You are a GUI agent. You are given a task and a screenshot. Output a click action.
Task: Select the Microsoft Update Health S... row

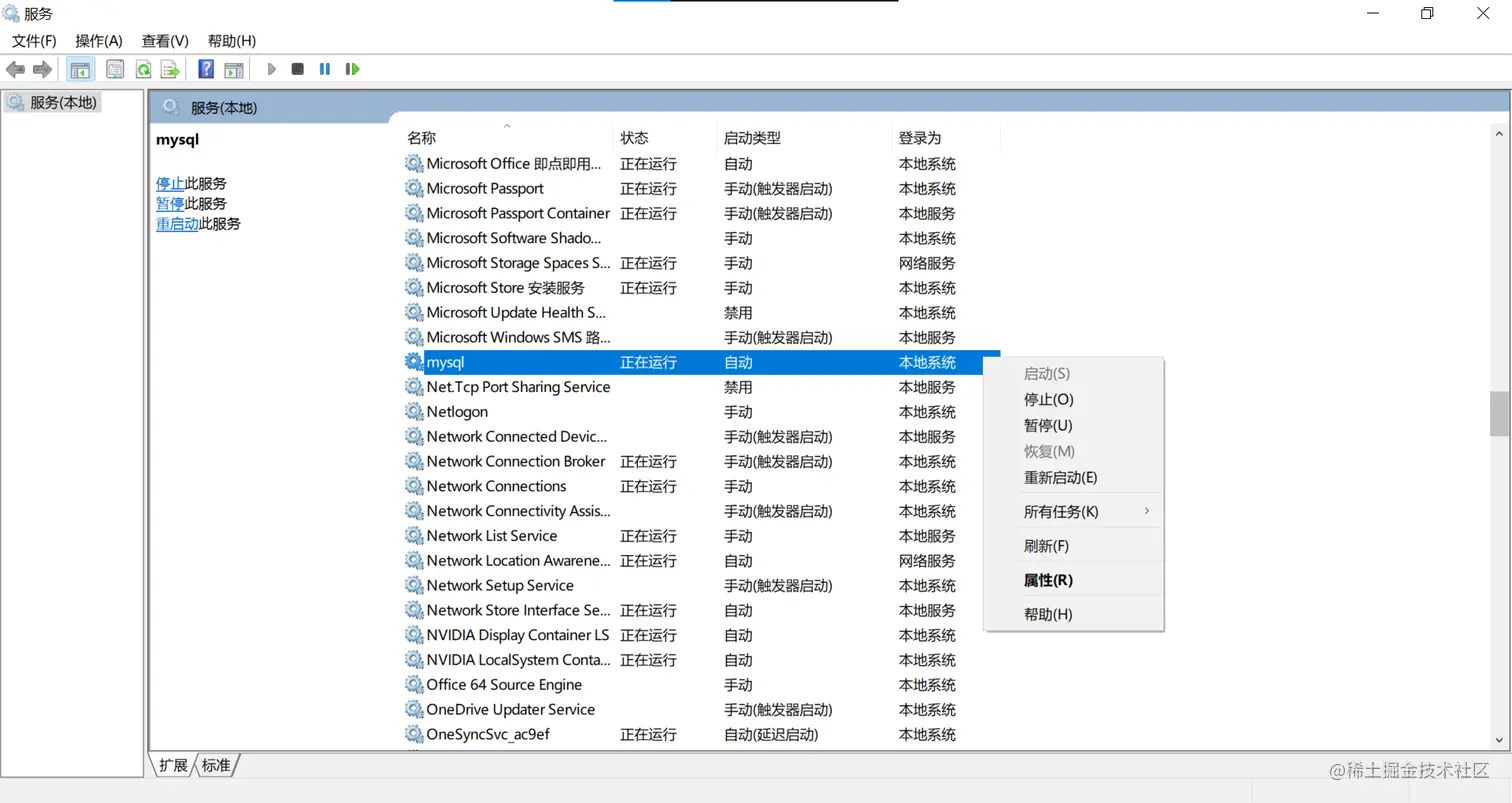(701, 312)
